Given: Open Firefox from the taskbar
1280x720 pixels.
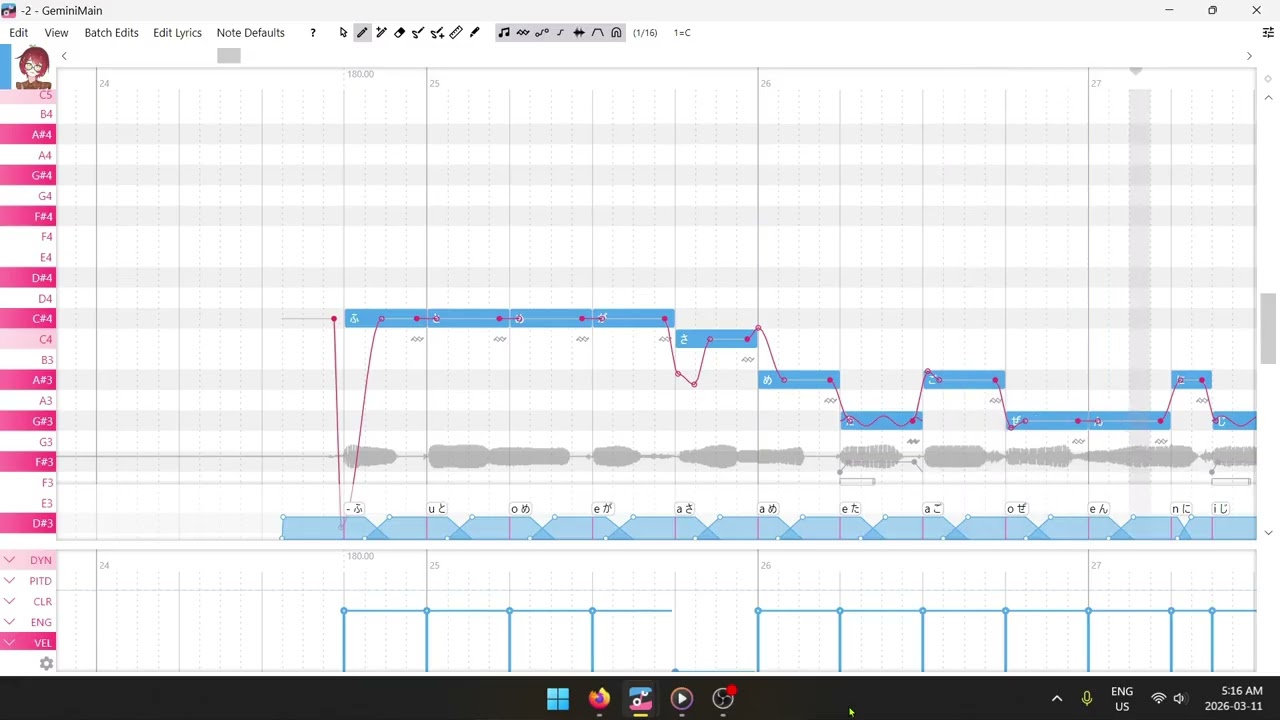Looking at the screenshot, I should point(599,699).
